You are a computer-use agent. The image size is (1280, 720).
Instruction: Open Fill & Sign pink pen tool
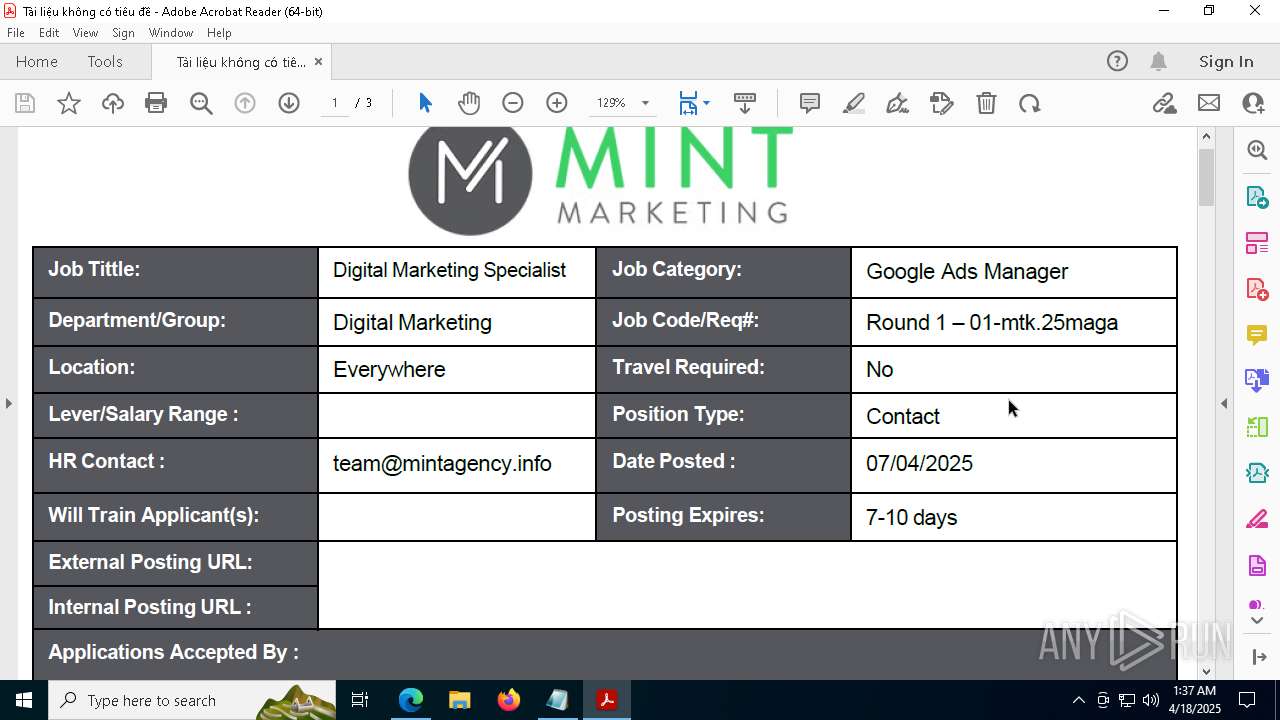pyautogui.click(x=1257, y=519)
